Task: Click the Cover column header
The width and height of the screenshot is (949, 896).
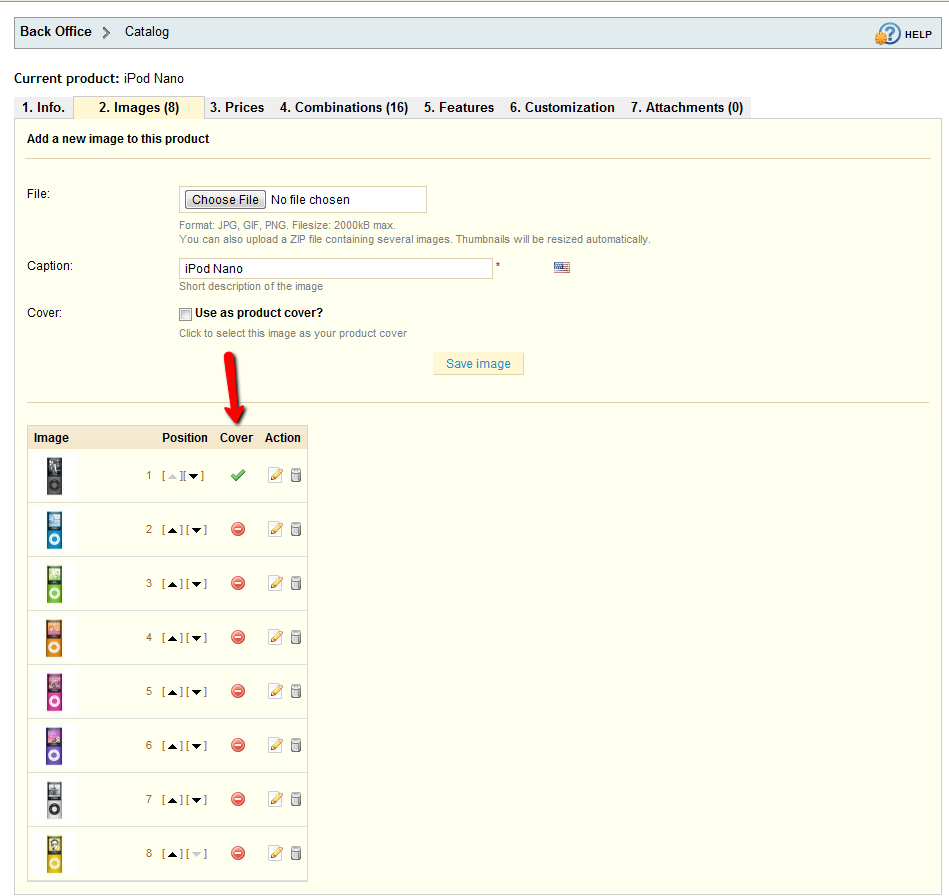Action: pos(236,438)
